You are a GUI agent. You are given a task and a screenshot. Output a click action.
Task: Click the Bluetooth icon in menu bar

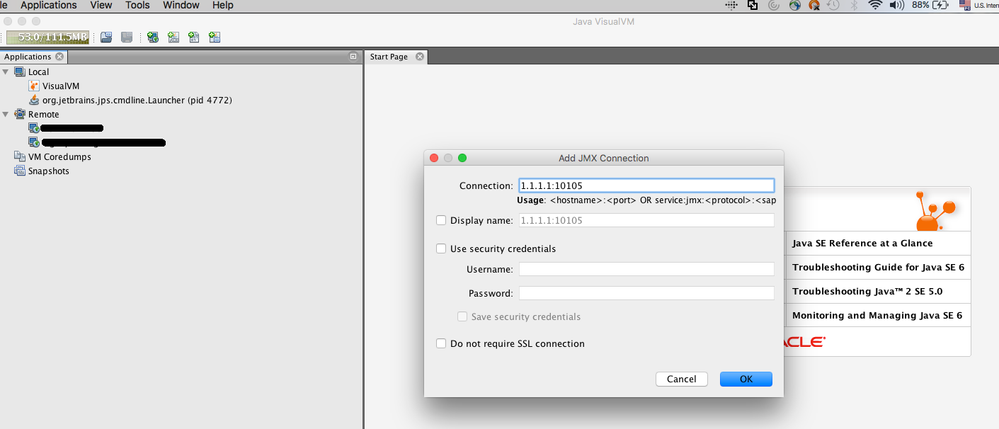pyautogui.click(x=854, y=5)
